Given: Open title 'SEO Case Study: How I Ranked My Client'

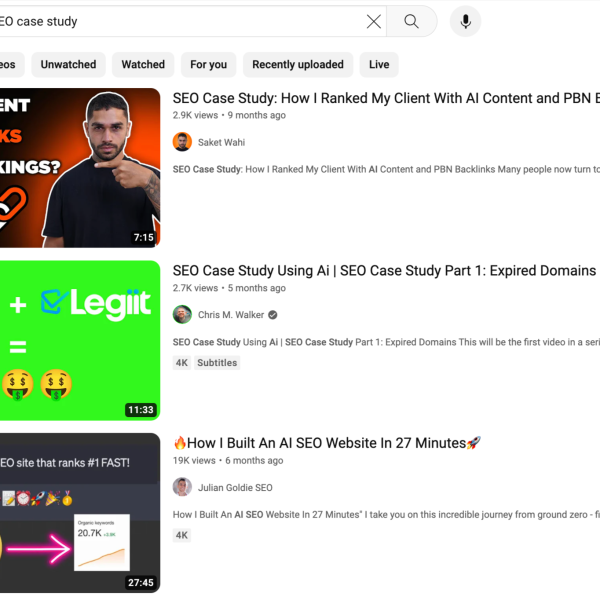Looking at the screenshot, I should coord(386,98).
